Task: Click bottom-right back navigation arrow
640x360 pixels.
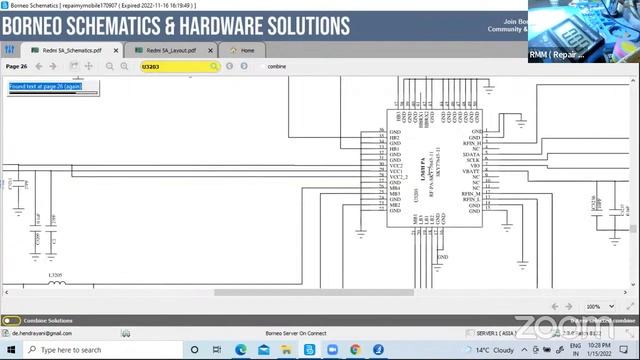Action: pos(555,307)
